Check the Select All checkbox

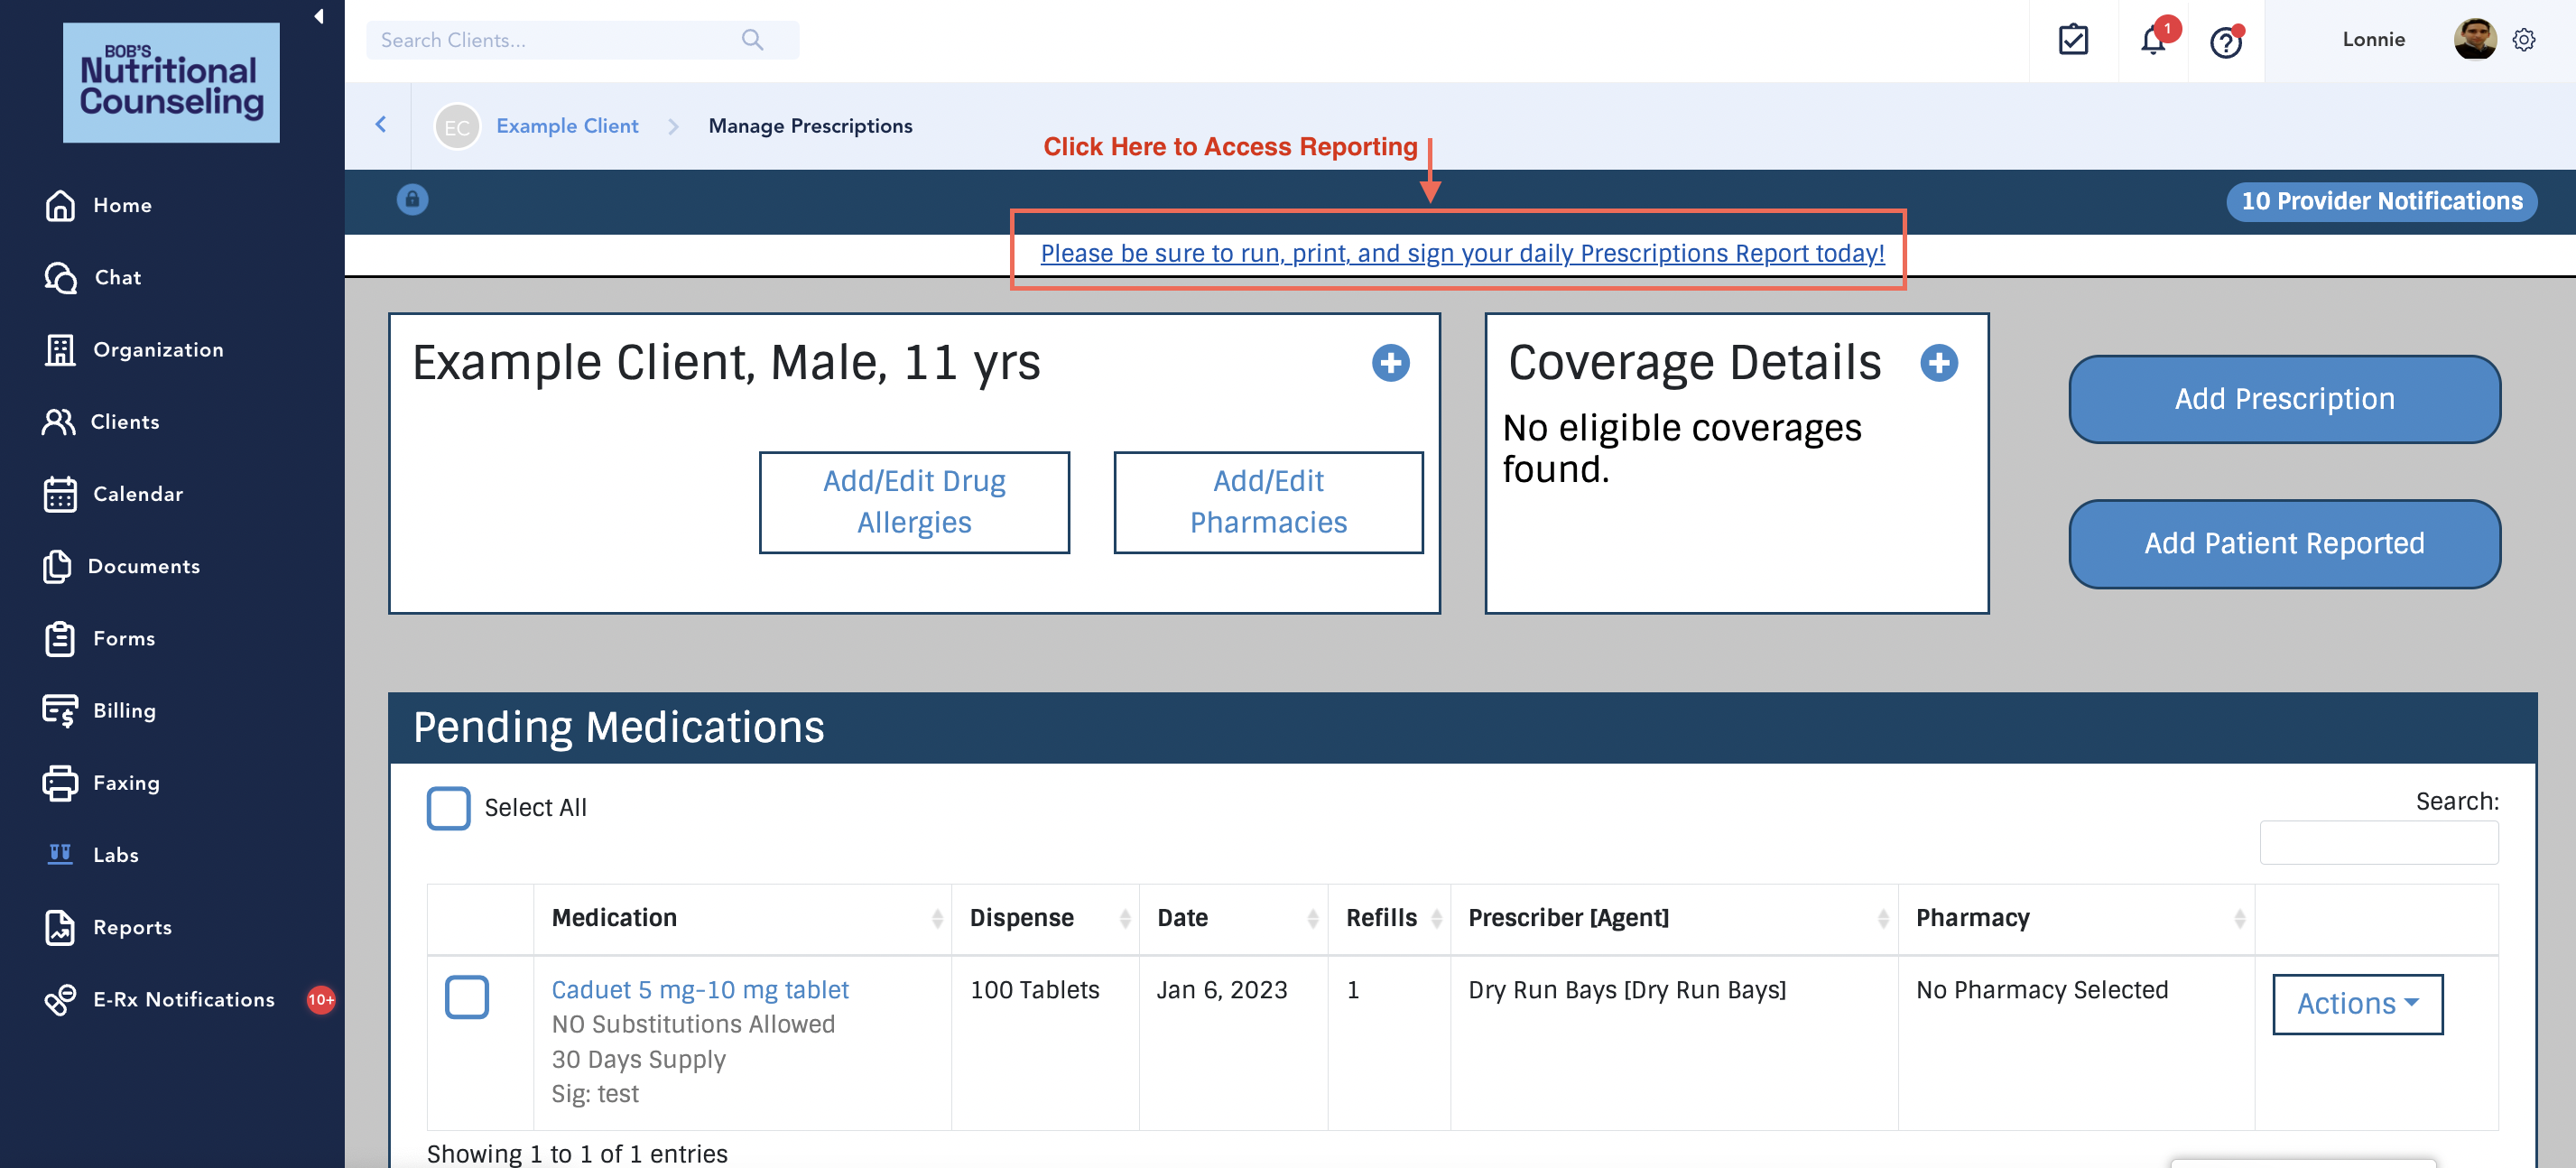[448, 807]
